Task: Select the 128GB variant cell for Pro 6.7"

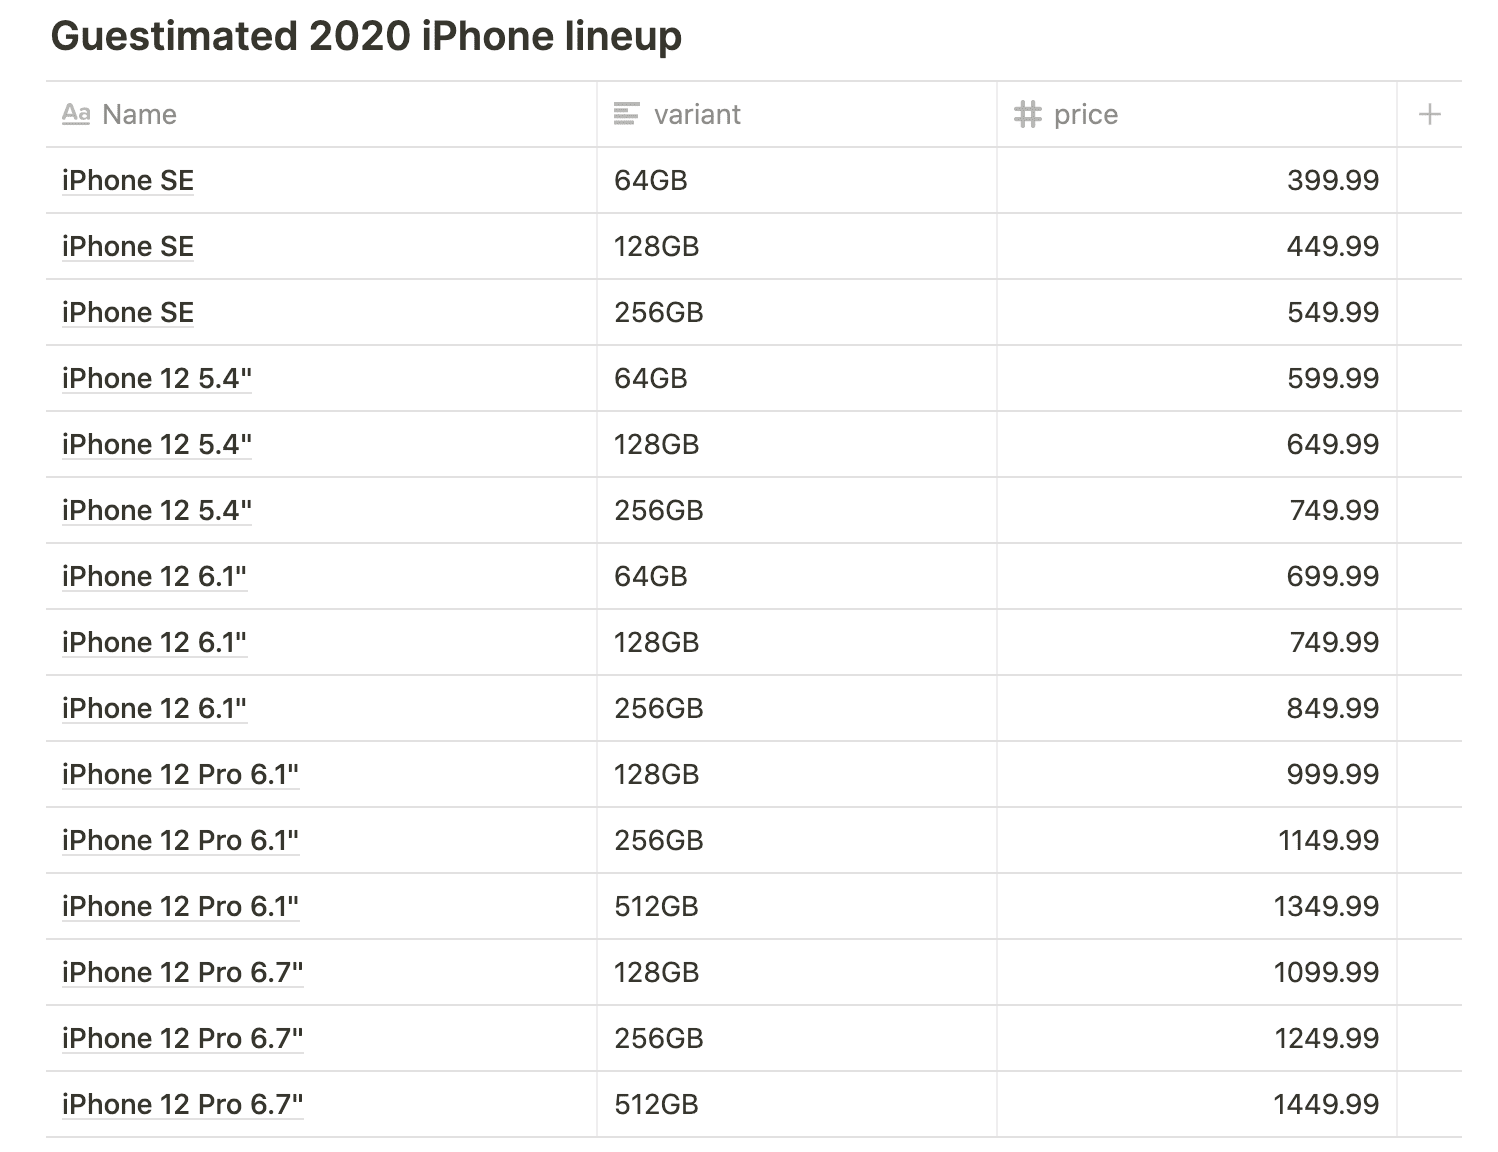Action: (797, 972)
